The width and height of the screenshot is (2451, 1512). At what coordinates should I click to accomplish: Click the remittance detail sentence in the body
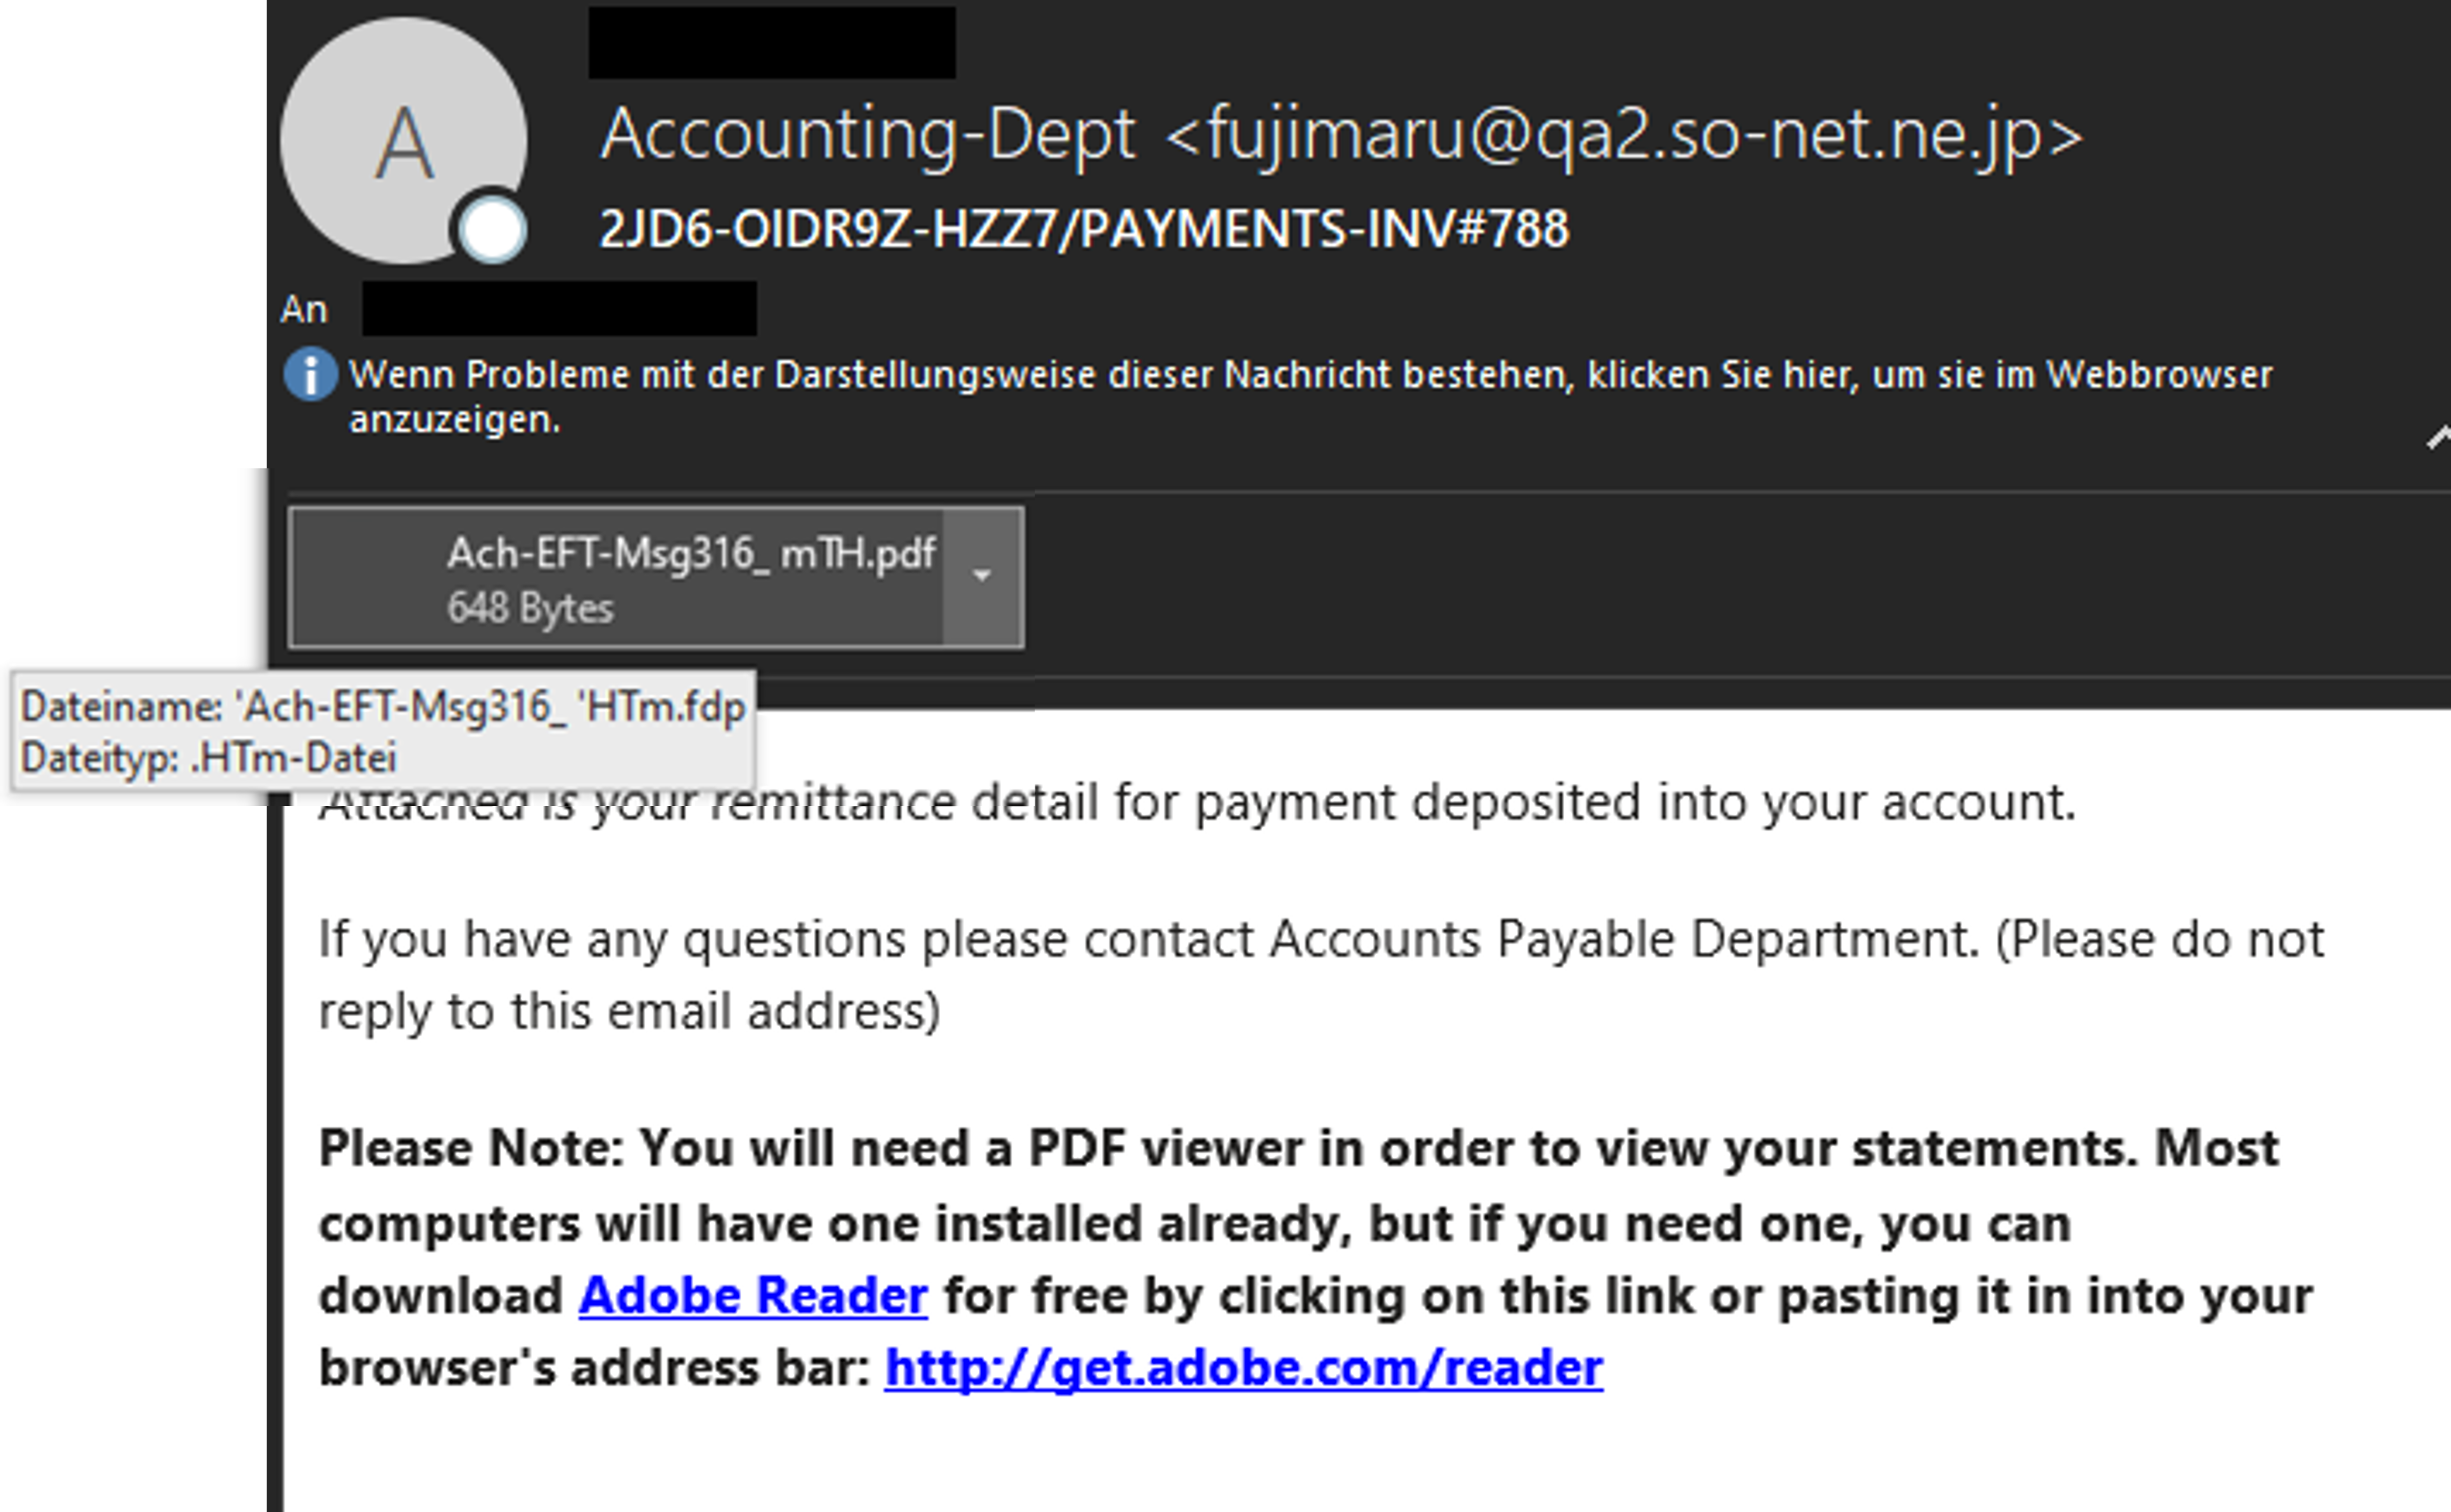[x=1197, y=802]
